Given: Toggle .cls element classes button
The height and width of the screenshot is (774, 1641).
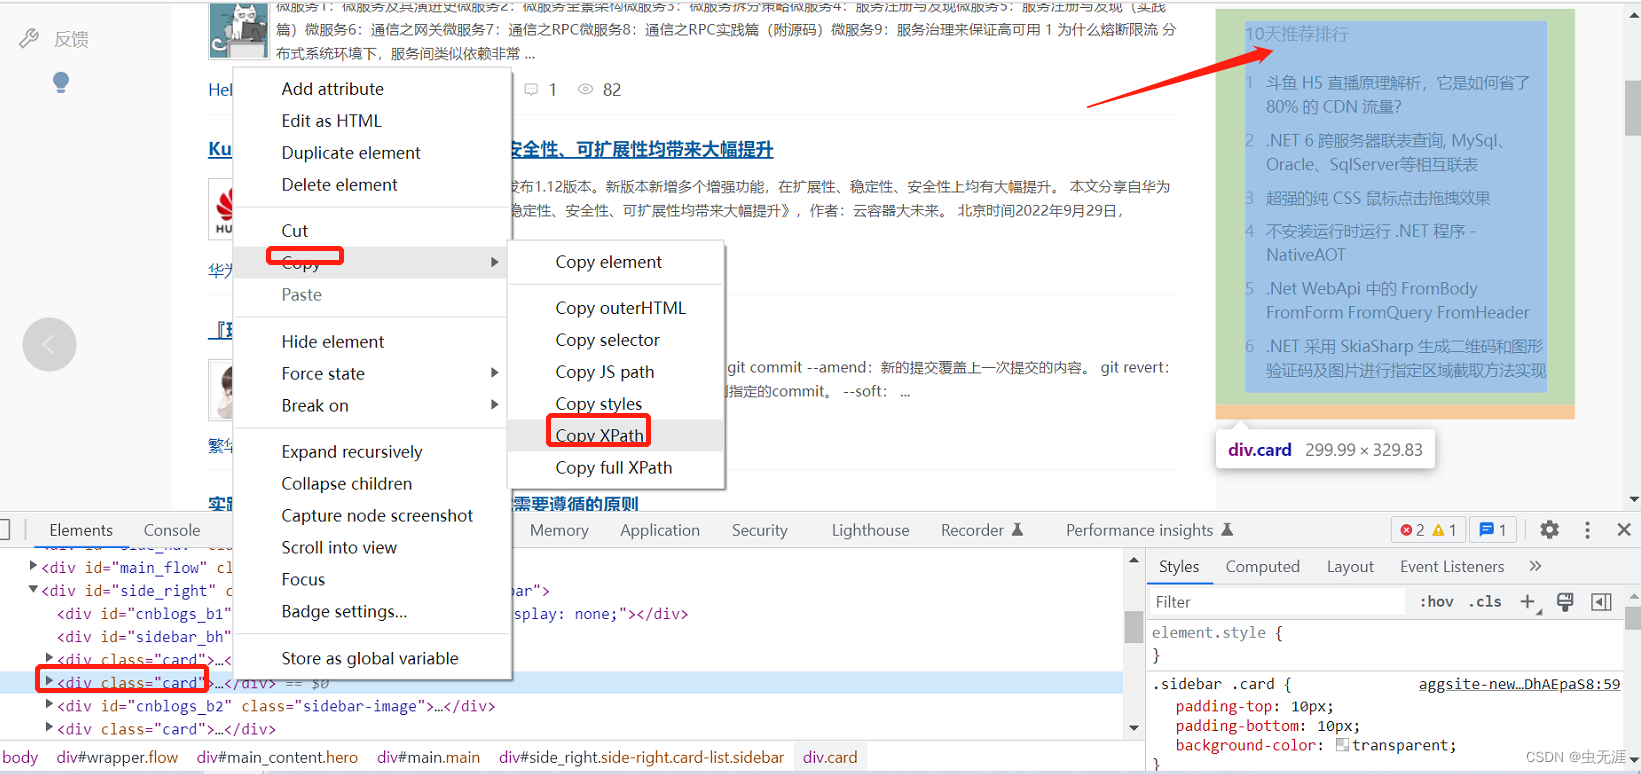Looking at the screenshot, I should point(1485,602).
